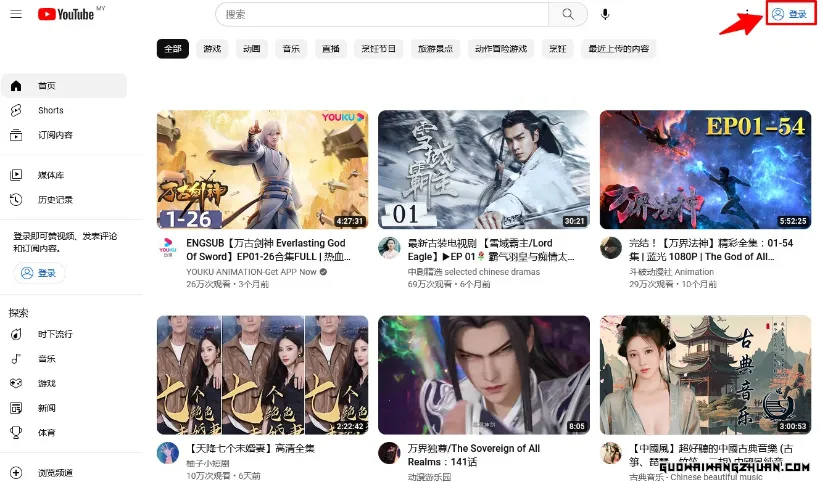
Task: Open the three-dot settings menu
Action: point(747,14)
